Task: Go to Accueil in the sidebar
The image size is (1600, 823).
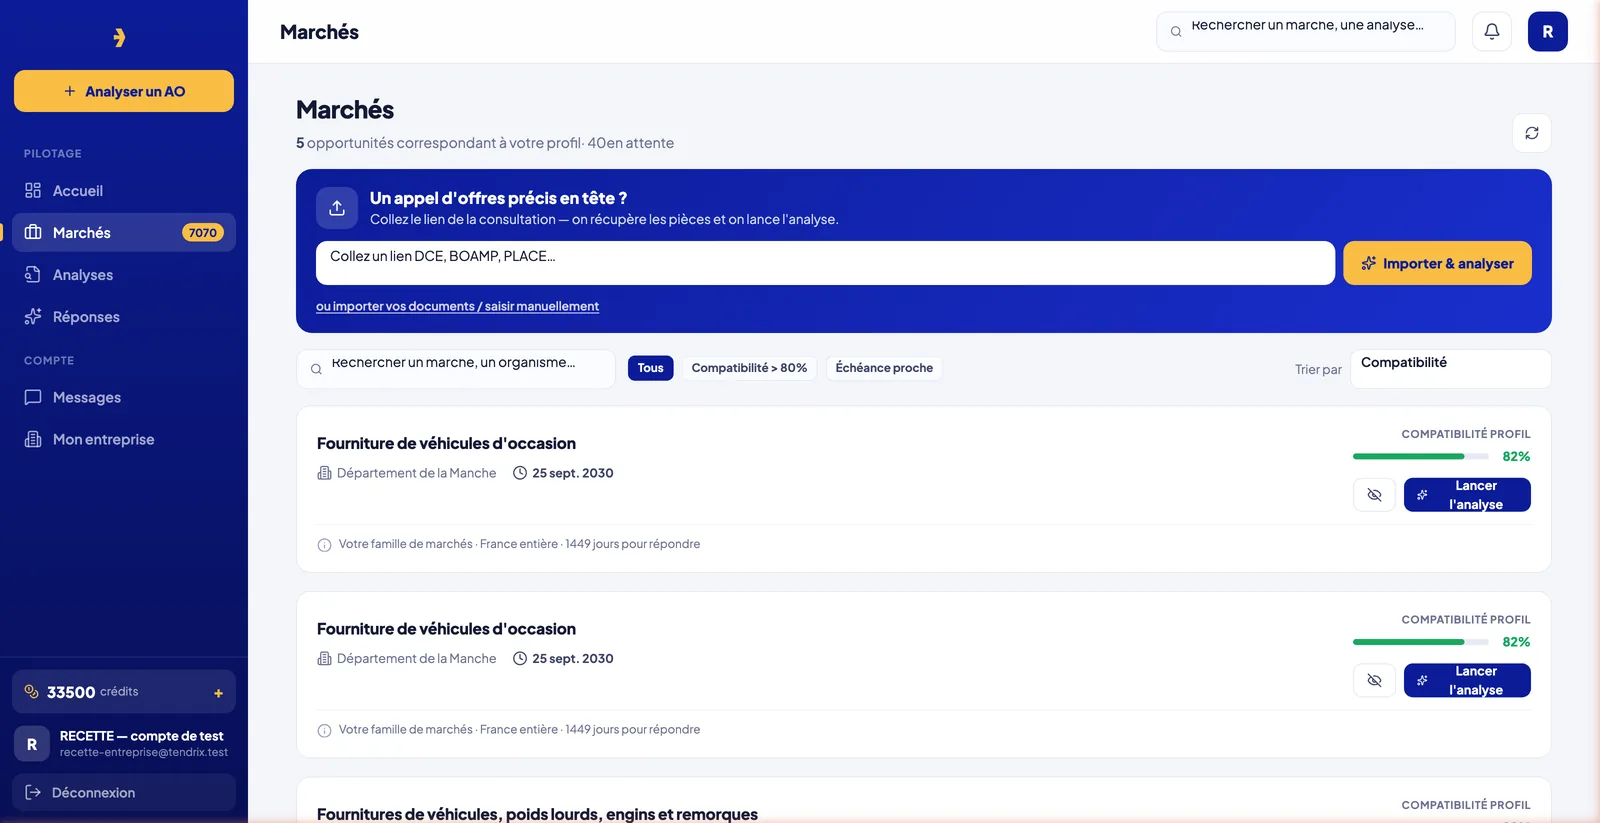Action: (x=124, y=191)
